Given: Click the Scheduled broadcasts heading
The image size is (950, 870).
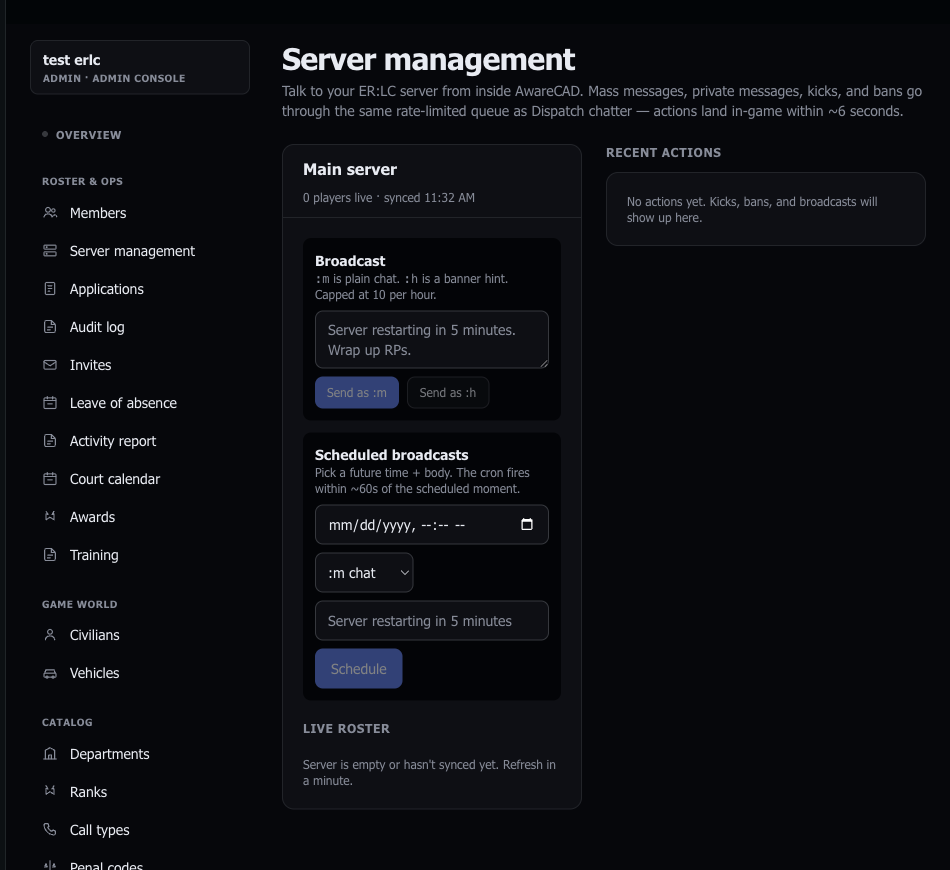Looking at the screenshot, I should (x=391, y=455).
